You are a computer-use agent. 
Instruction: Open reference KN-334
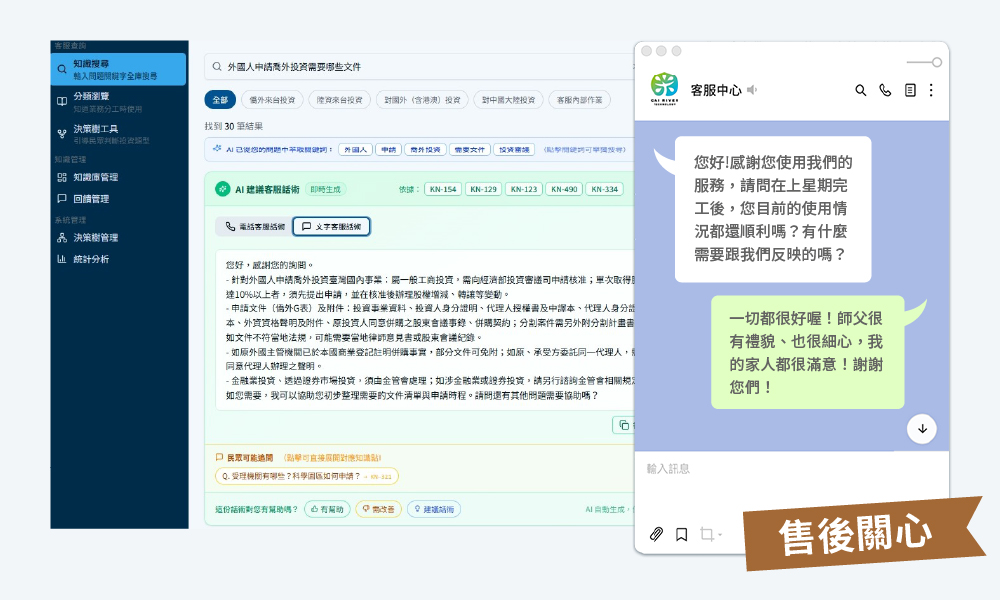pyautogui.click(x=605, y=189)
